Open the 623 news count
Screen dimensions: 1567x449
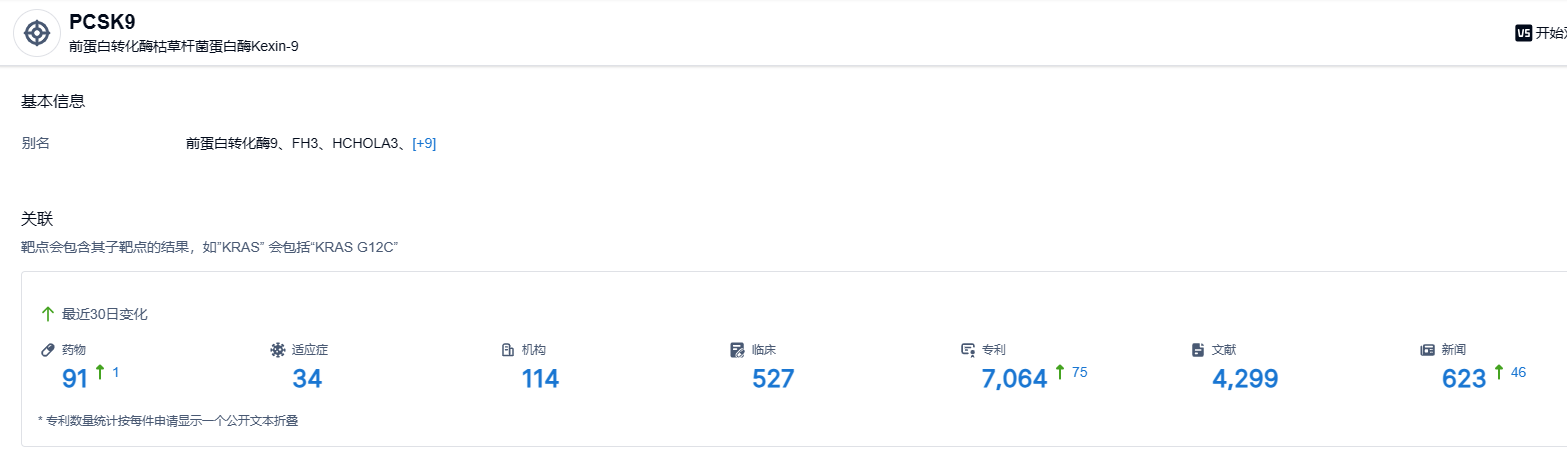pyautogui.click(x=1464, y=379)
